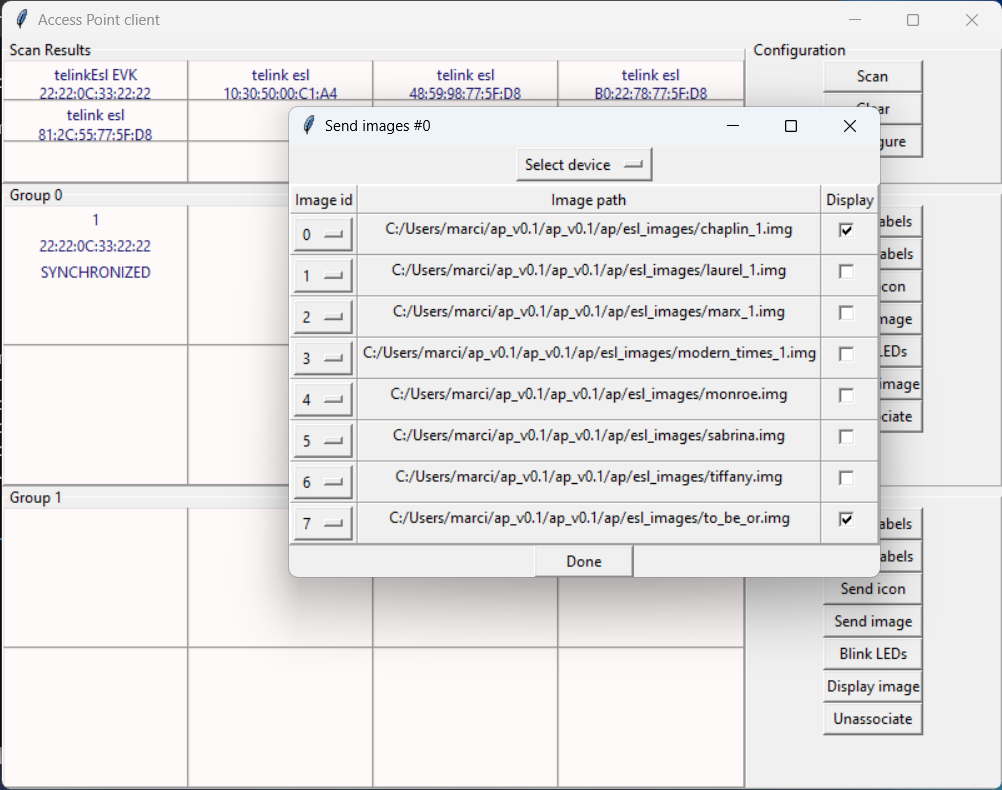Click the Access Point client feather icon
1002x790 pixels.
click(x=22, y=19)
